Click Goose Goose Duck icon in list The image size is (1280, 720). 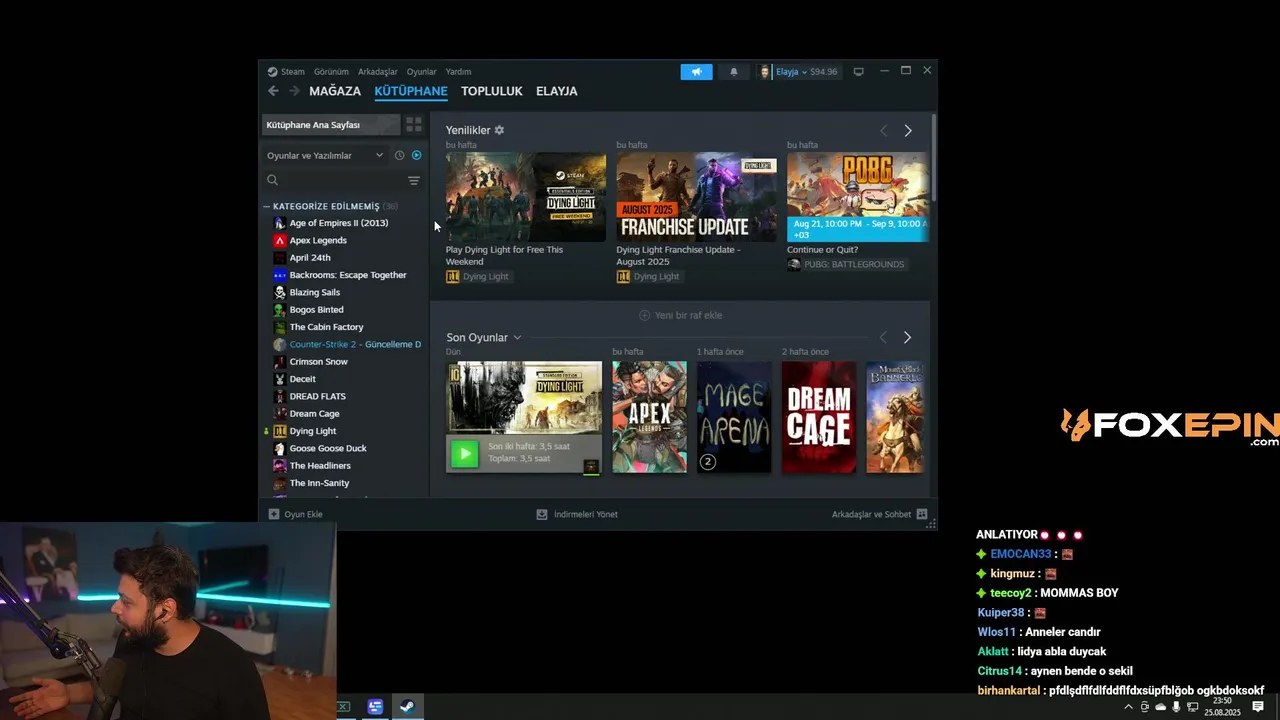tap(280, 448)
